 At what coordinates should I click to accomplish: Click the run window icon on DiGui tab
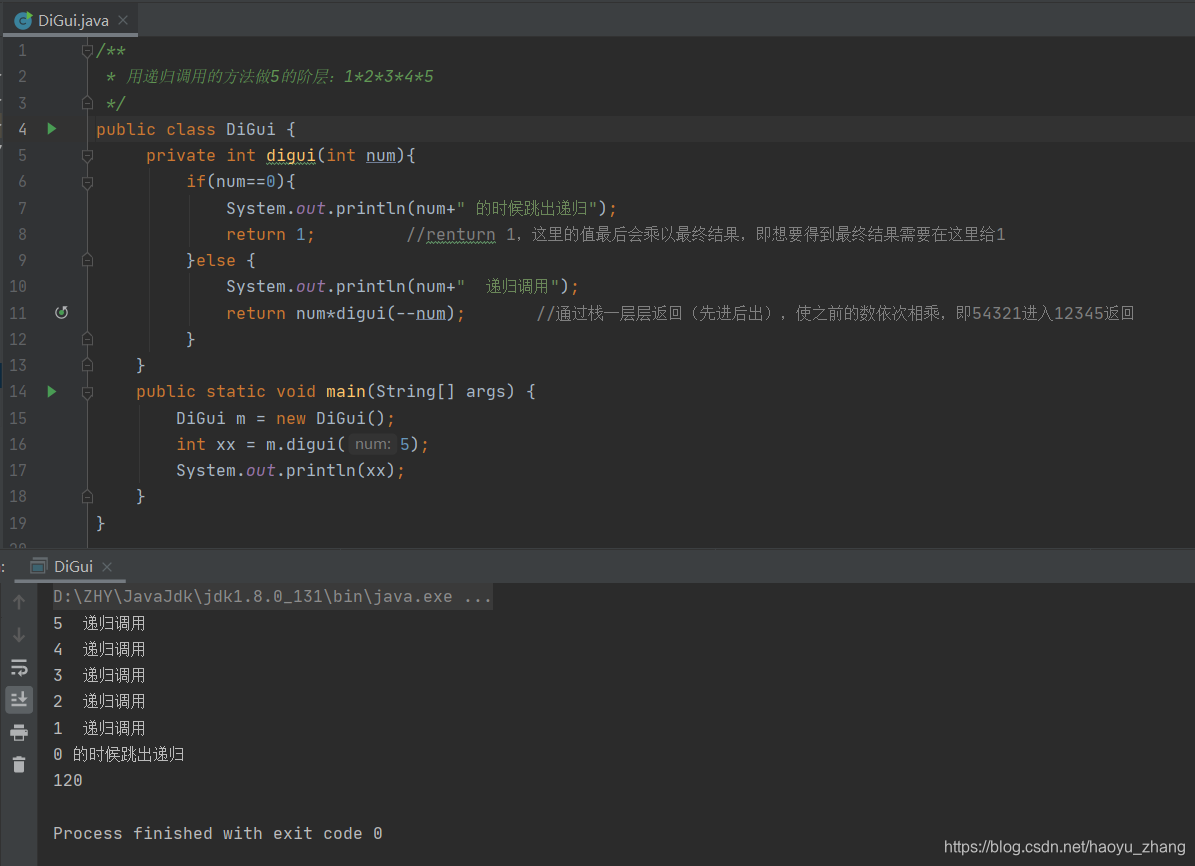39,566
